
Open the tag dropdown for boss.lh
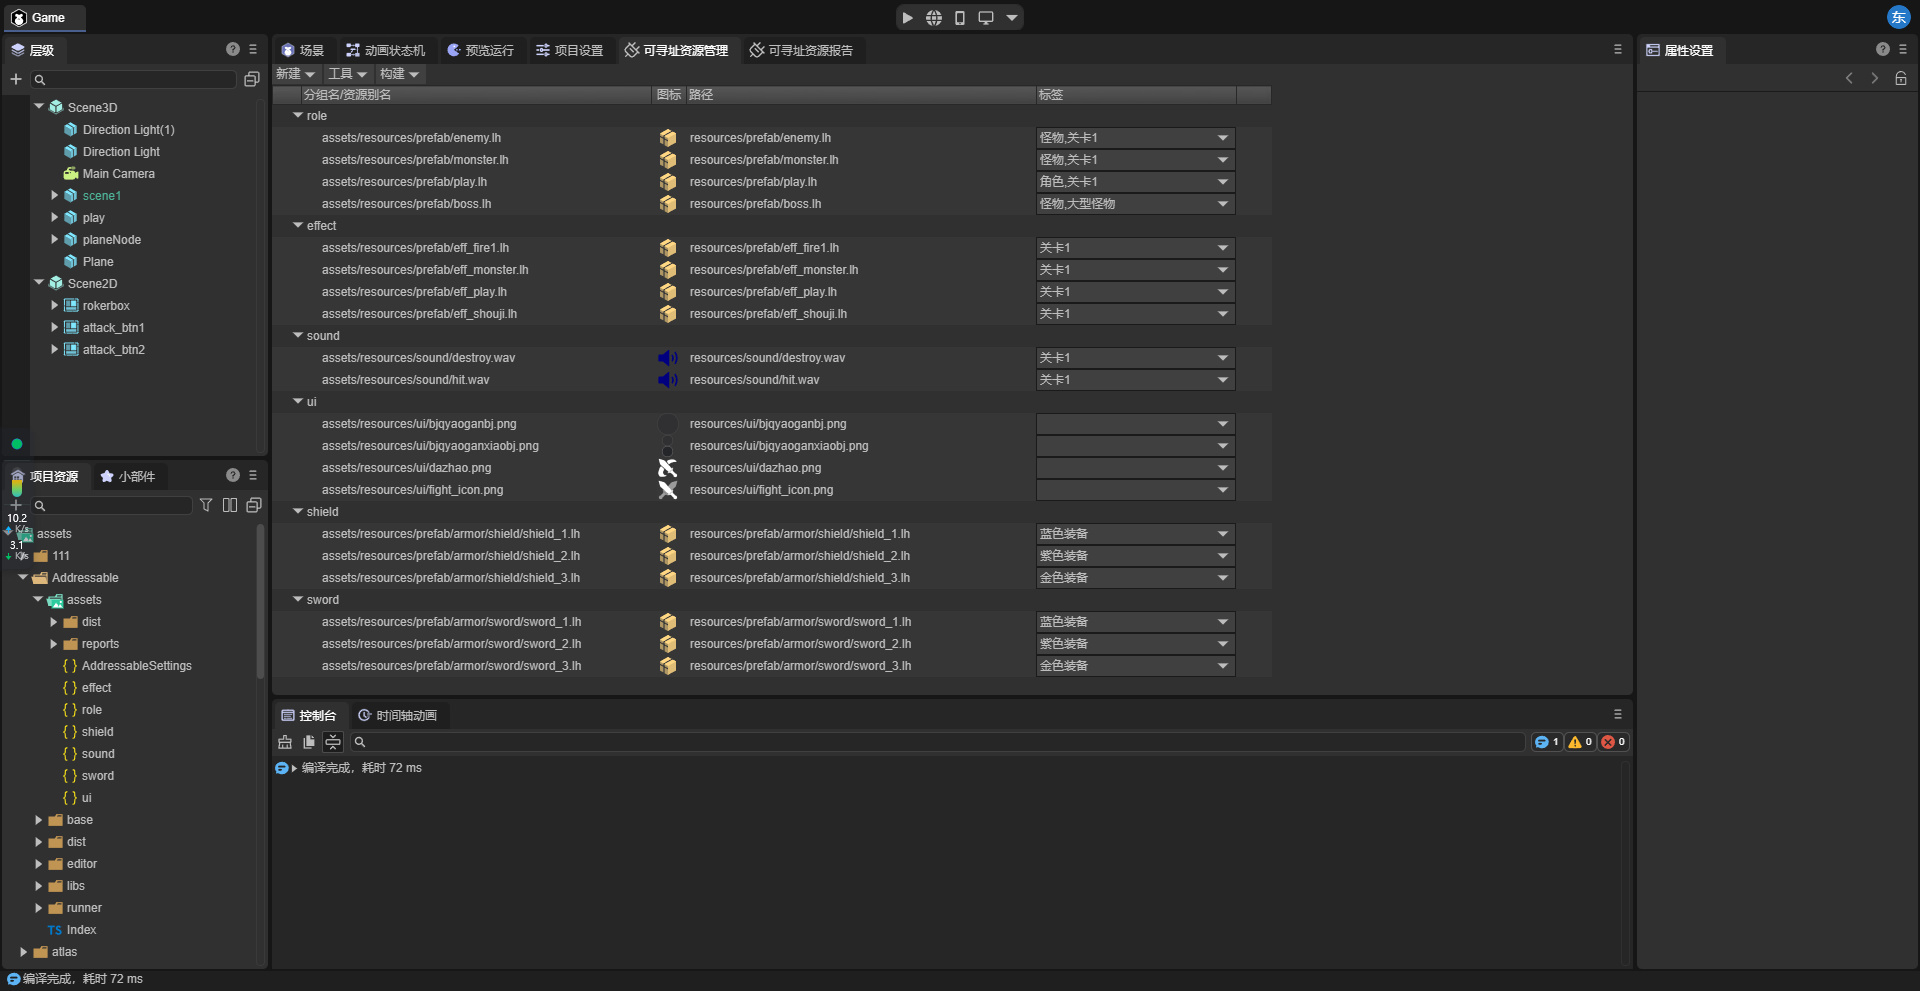pyautogui.click(x=1222, y=204)
